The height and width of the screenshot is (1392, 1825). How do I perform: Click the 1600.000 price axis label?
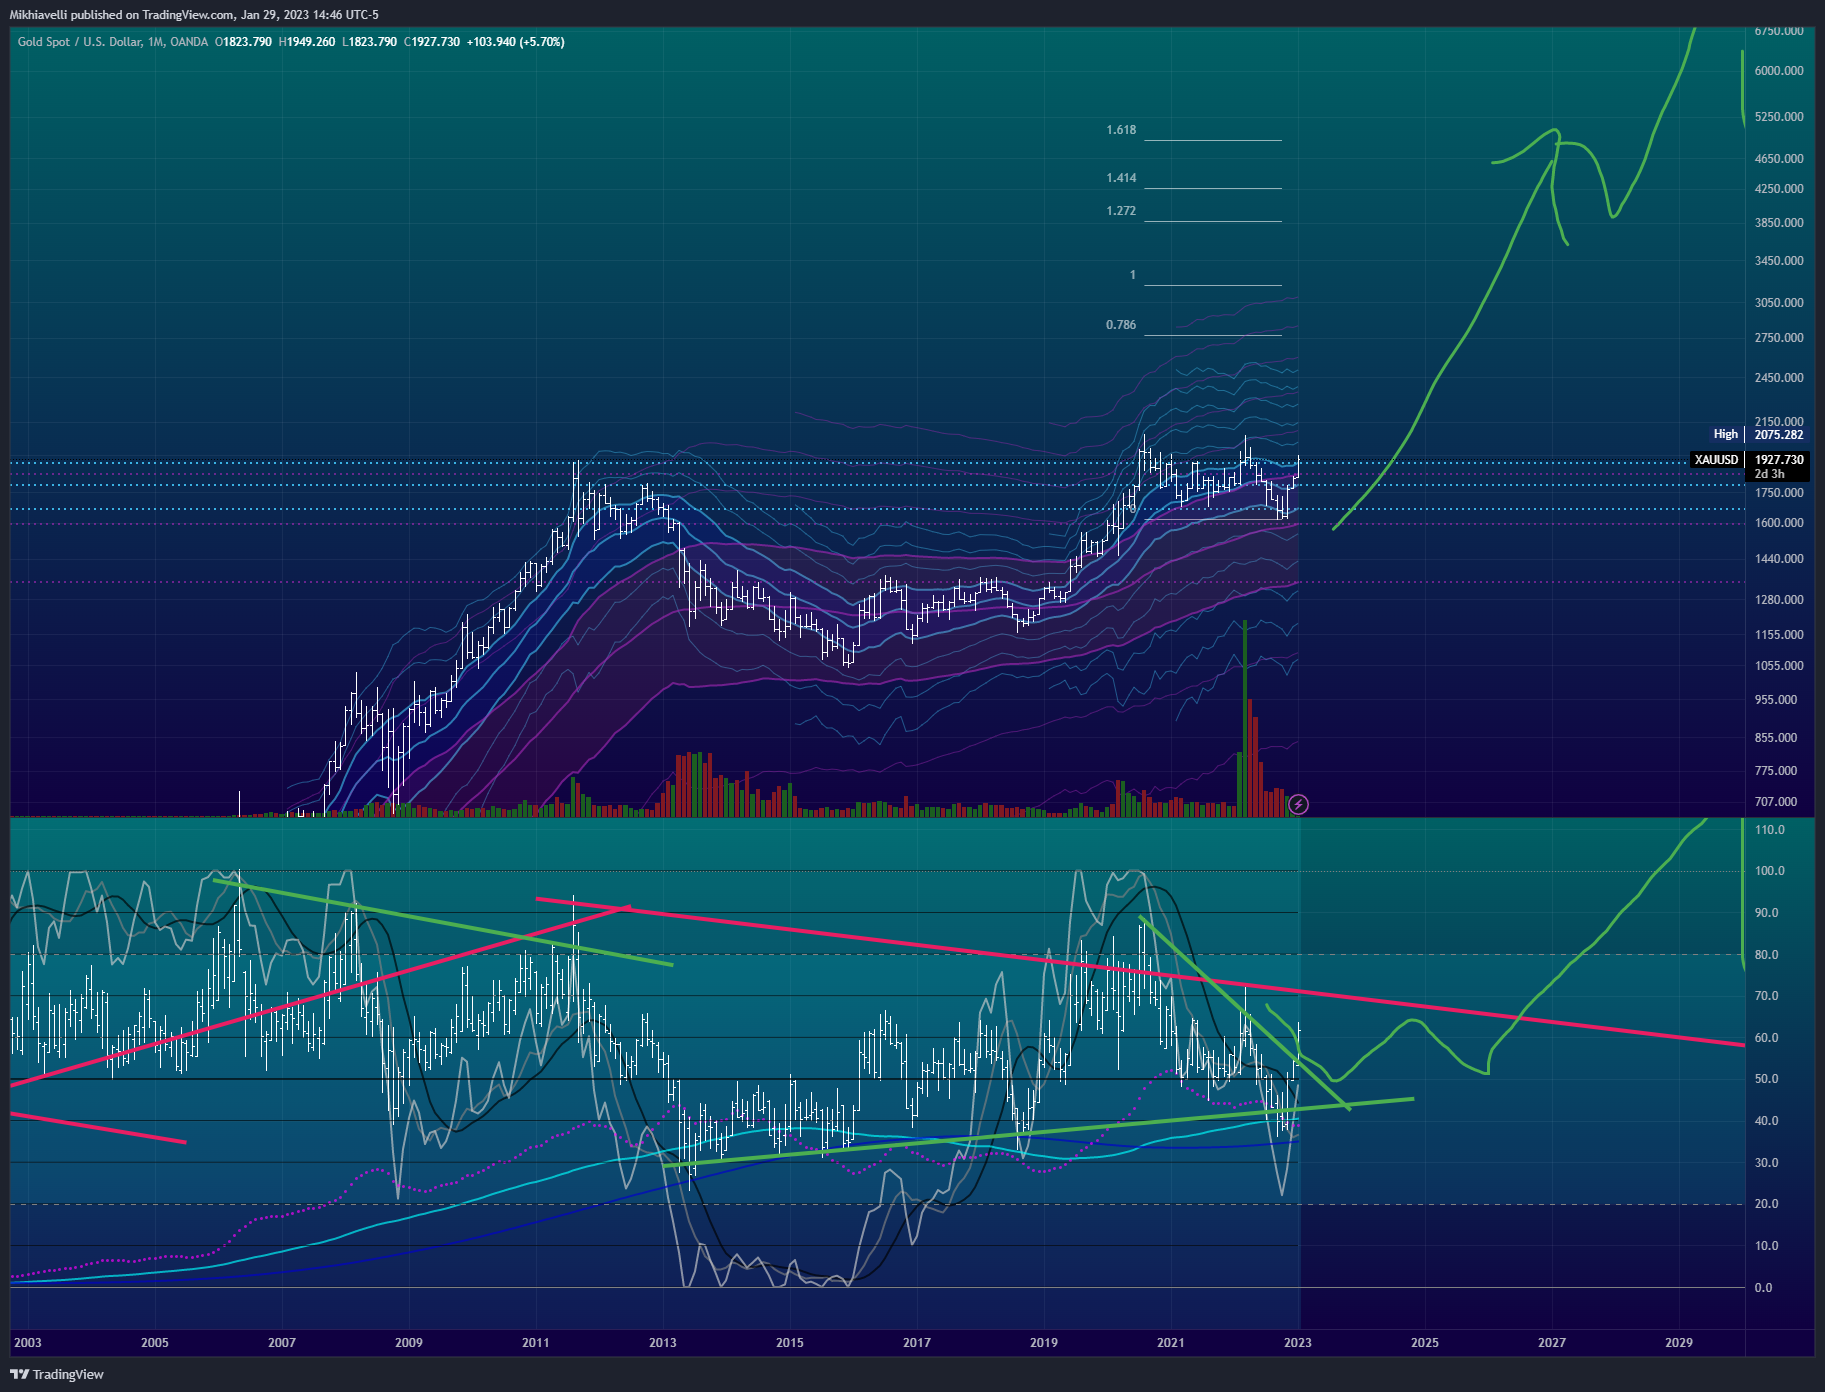(1779, 523)
